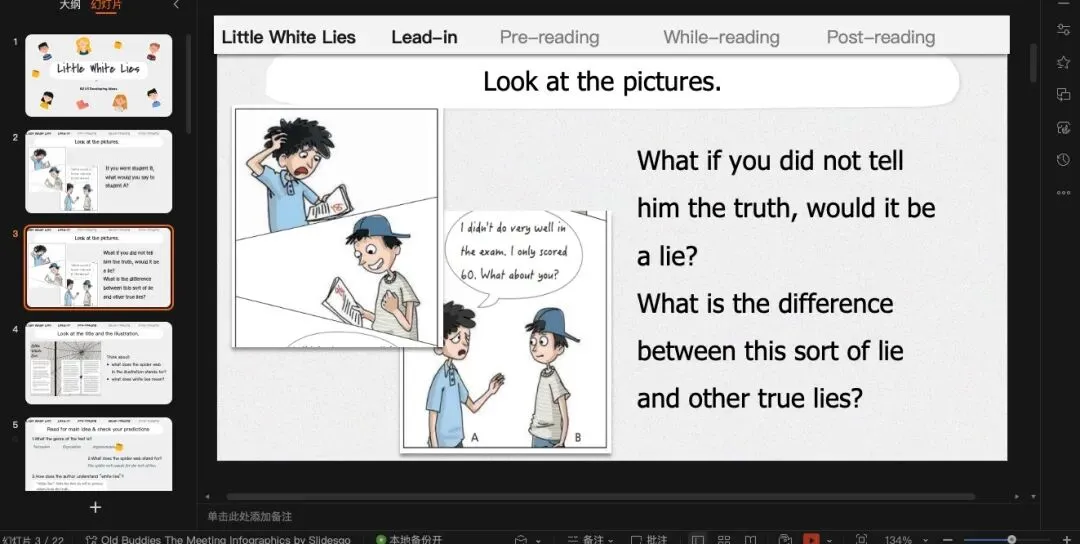Open more options three-dots in right sidebar
This screenshot has width=1080, height=544.
pos(1063,193)
